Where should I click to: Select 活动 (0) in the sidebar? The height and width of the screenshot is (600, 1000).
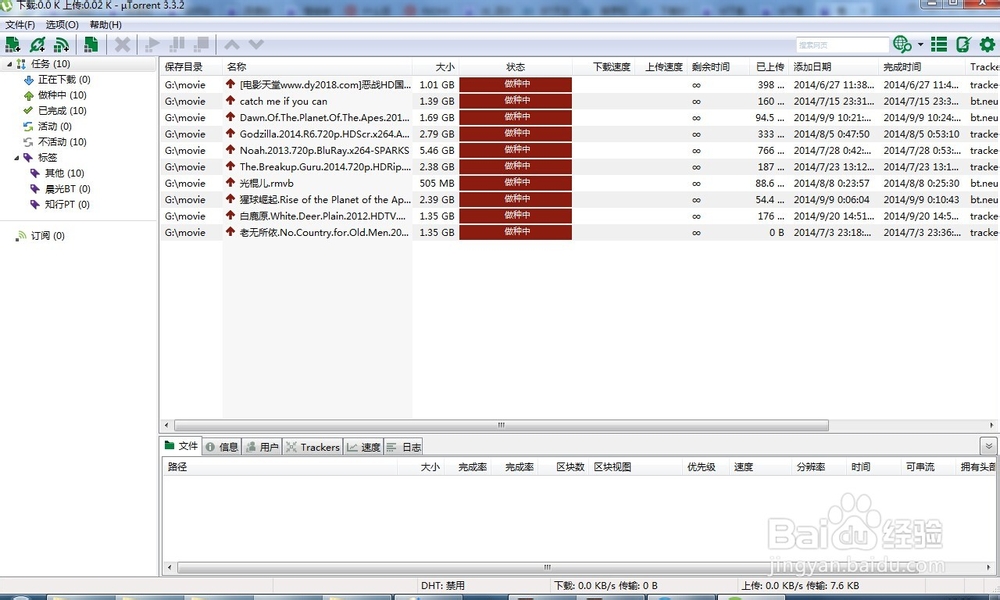[x=54, y=126]
